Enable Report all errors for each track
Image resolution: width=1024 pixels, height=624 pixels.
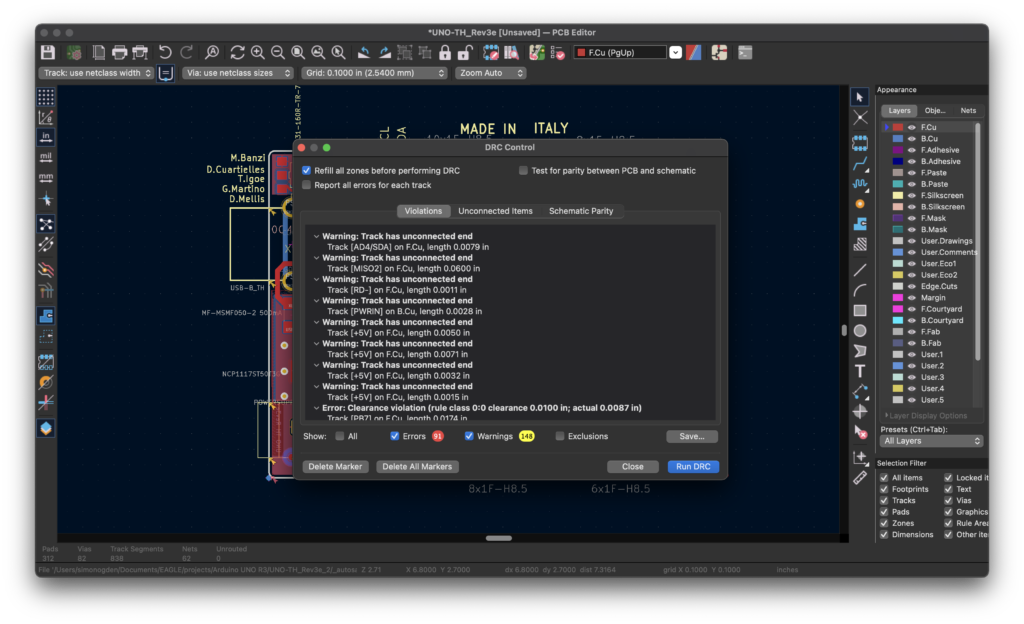coord(306,185)
